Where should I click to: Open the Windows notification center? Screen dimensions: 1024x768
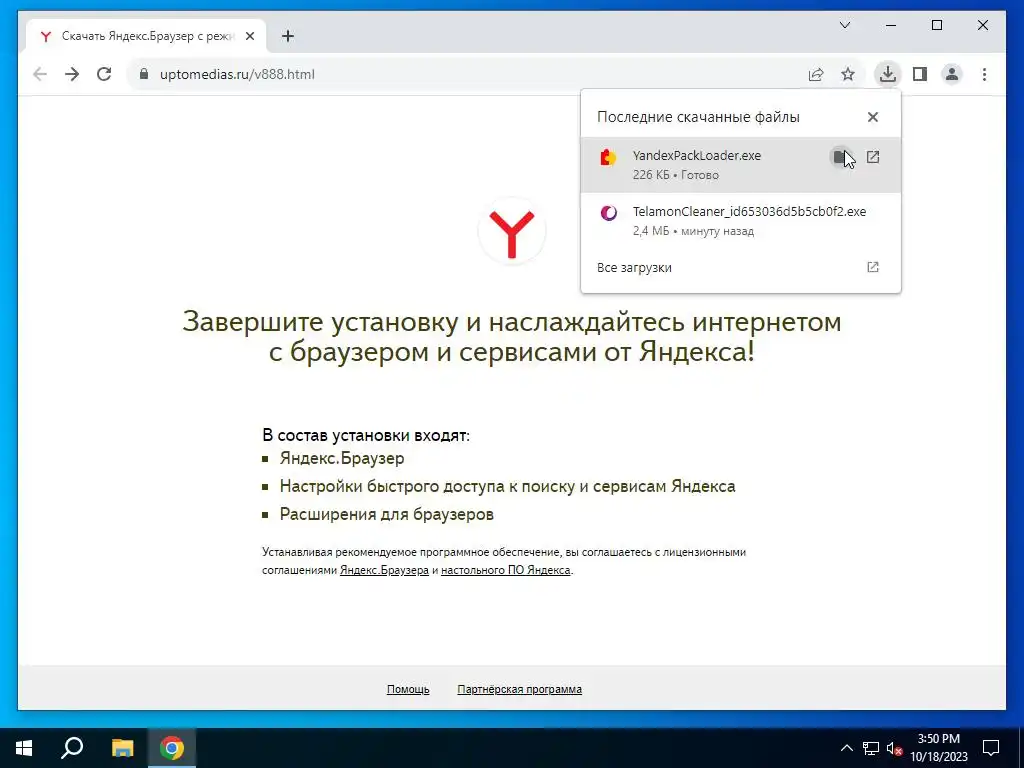click(x=991, y=748)
